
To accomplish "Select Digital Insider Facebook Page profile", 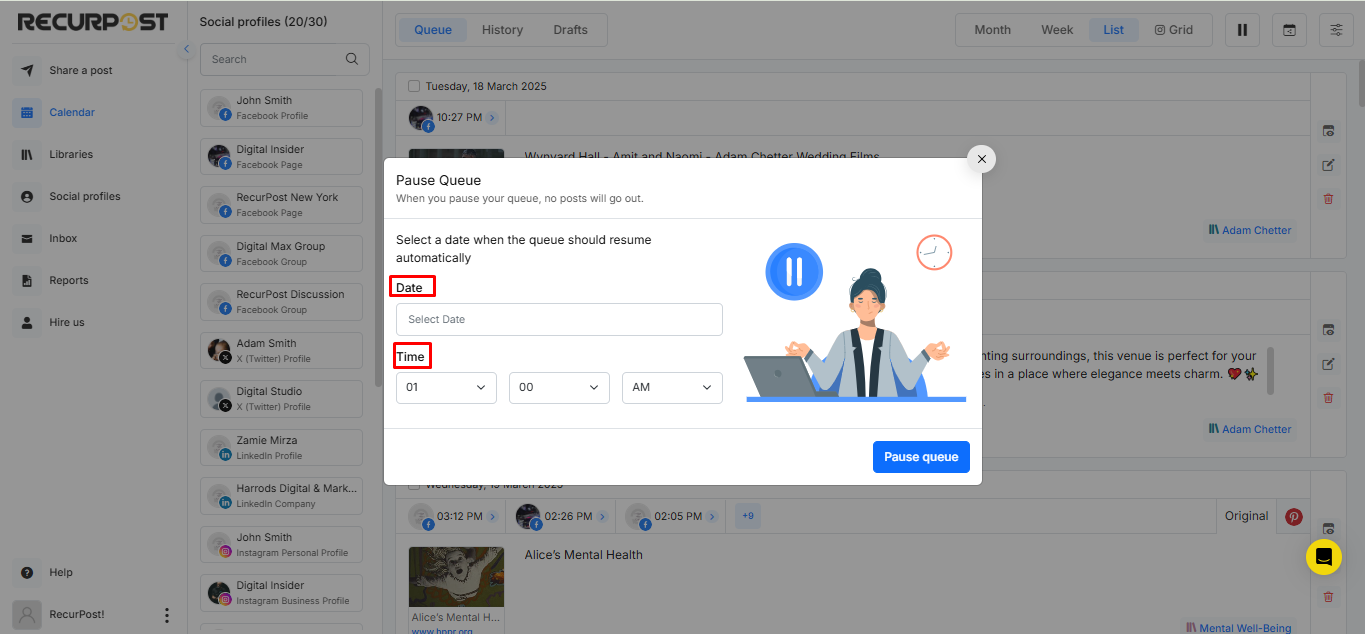I will click(281, 157).
